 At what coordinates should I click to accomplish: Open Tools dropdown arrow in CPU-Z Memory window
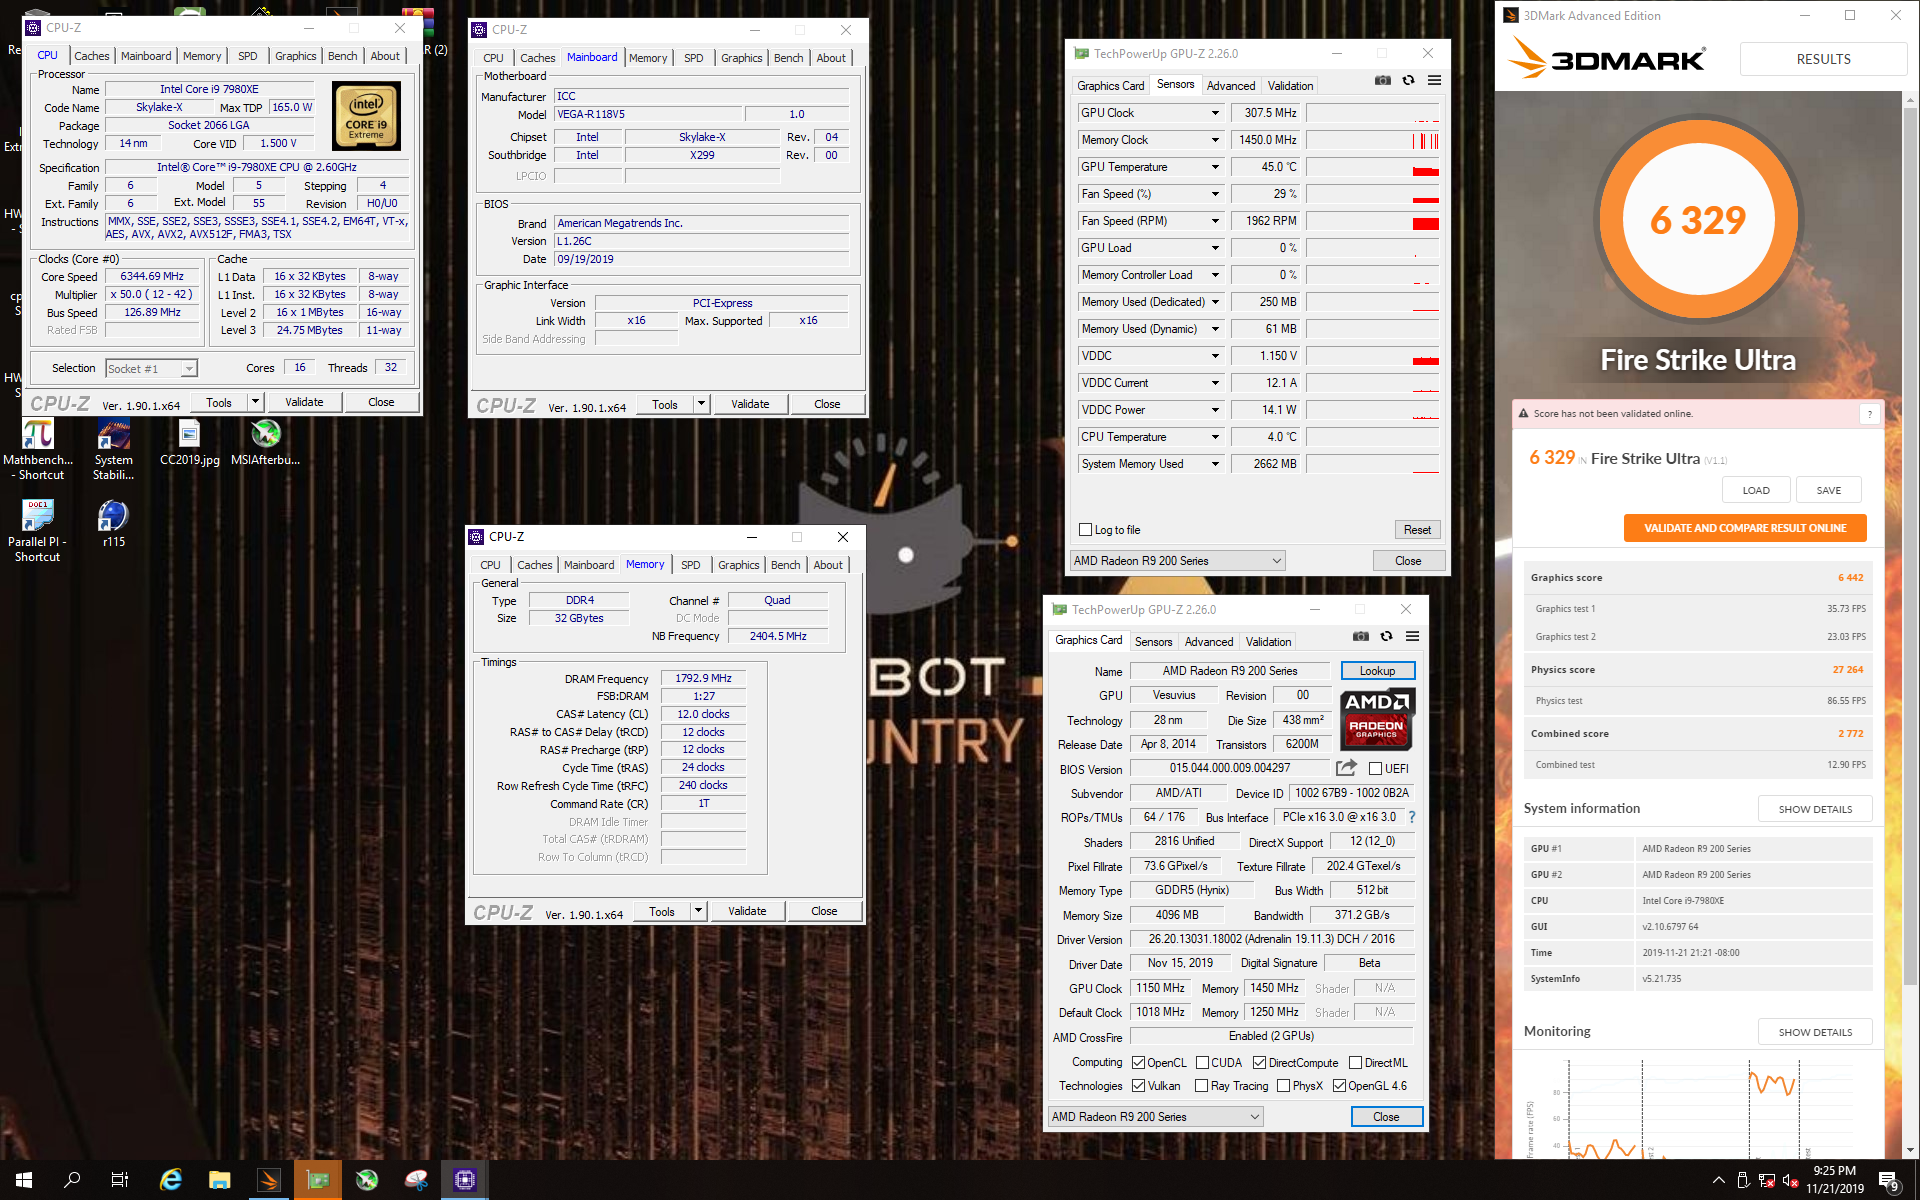click(698, 911)
